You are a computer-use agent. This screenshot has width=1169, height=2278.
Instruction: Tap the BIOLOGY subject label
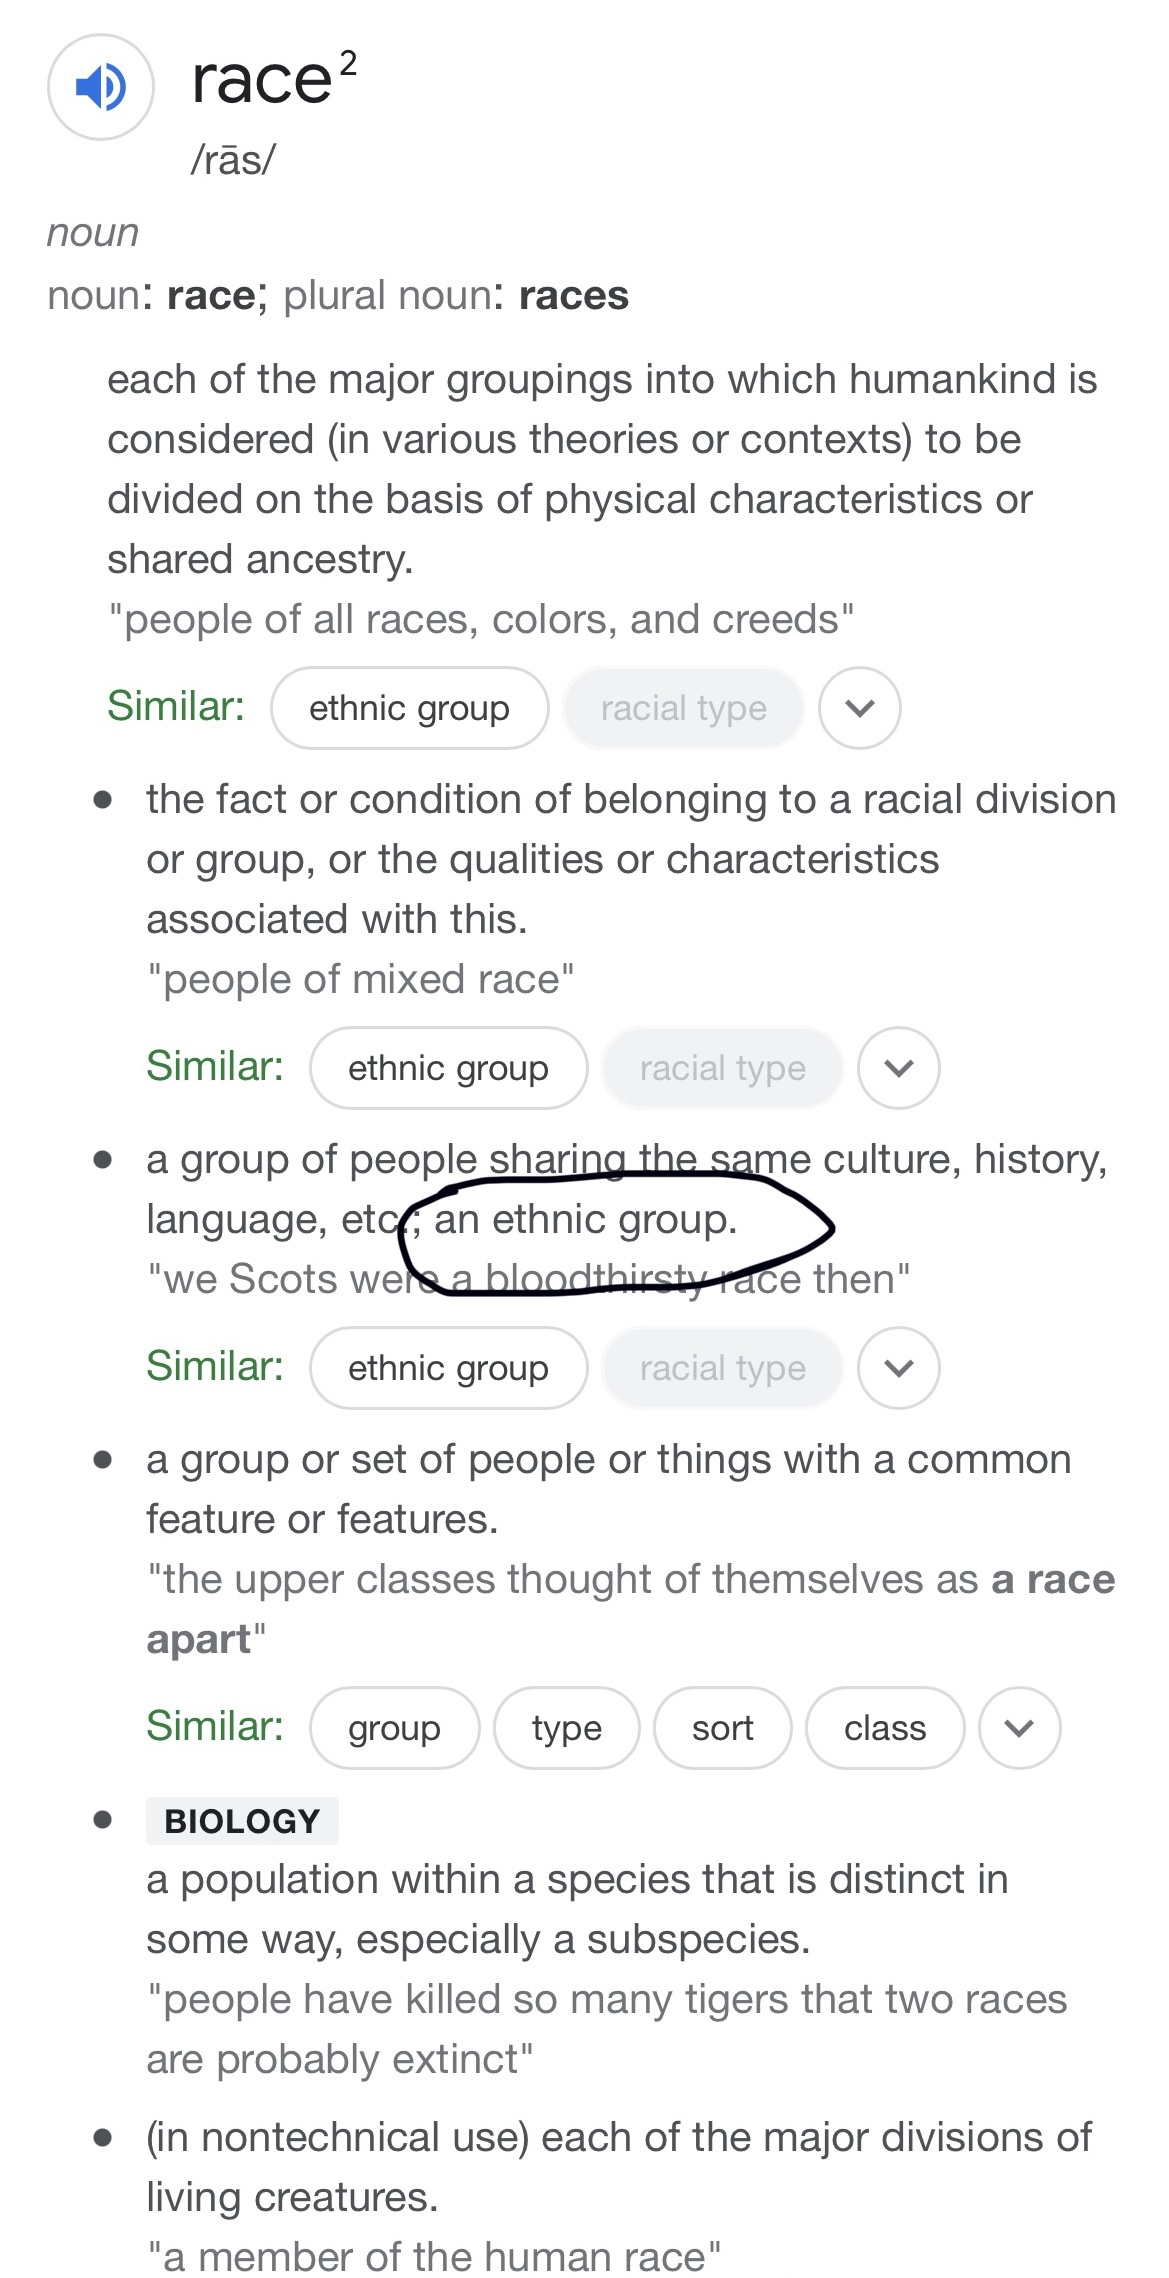pyautogui.click(x=242, y=1821)
